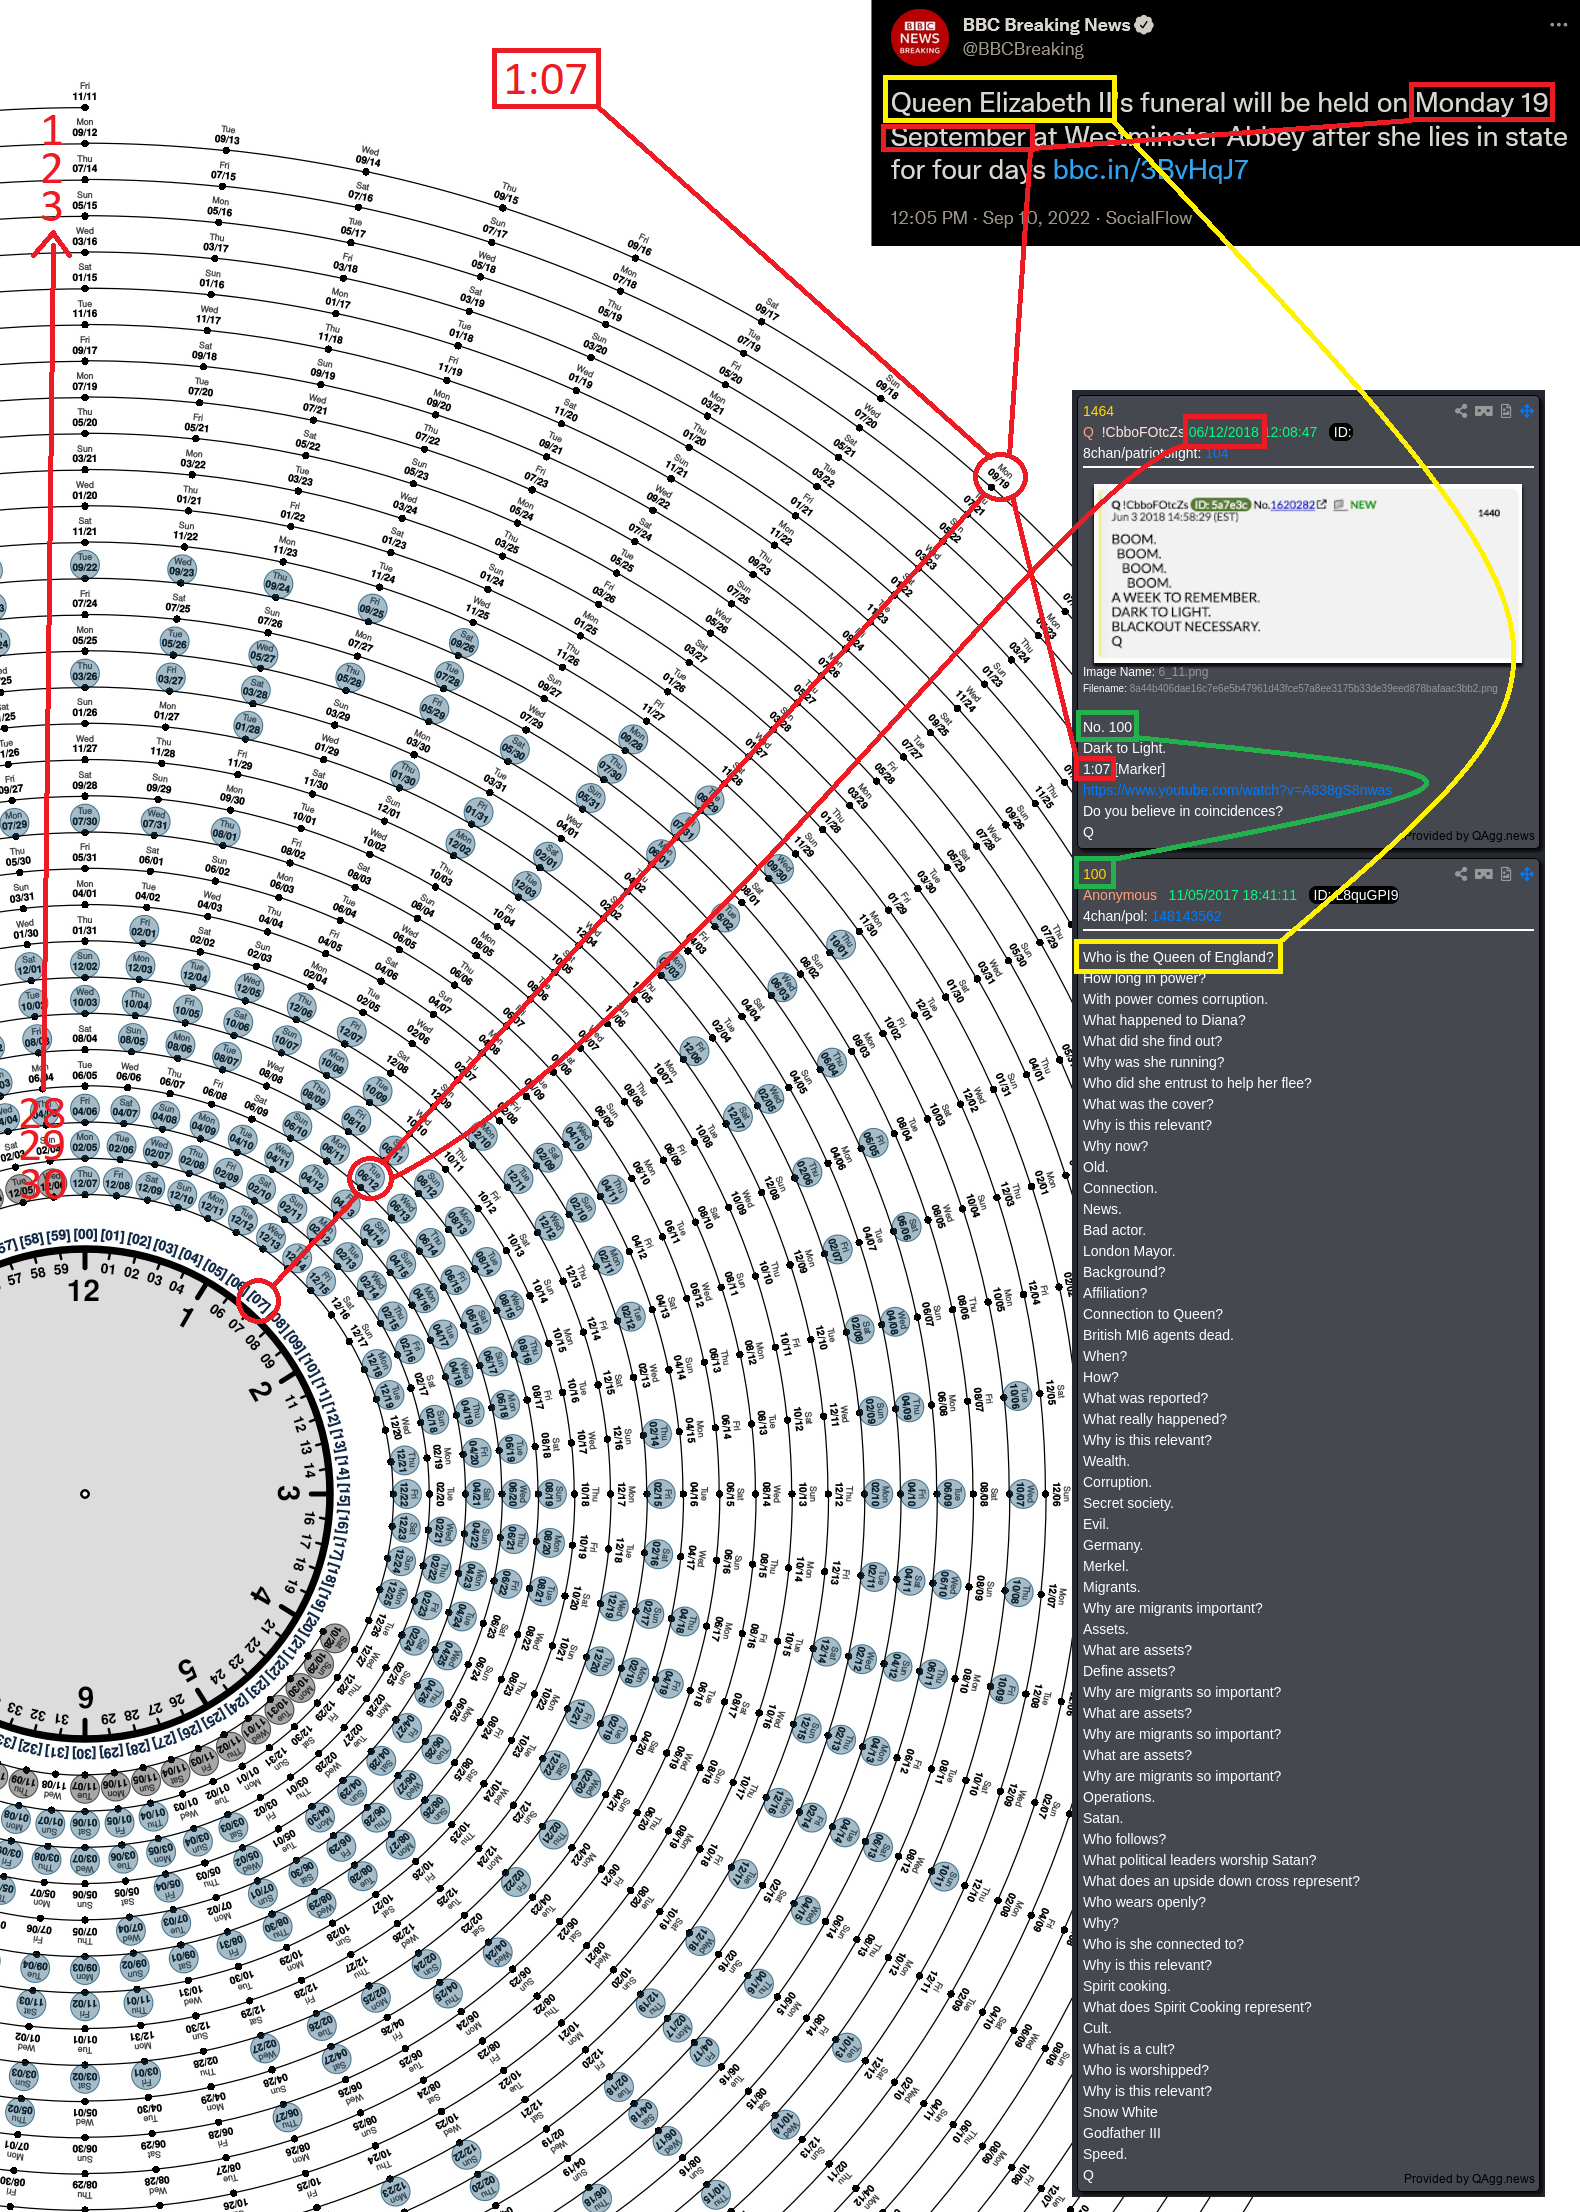Click the line 'British MI6 agents dead.'
1580x2212 pixels.
coord(1158,1335)
